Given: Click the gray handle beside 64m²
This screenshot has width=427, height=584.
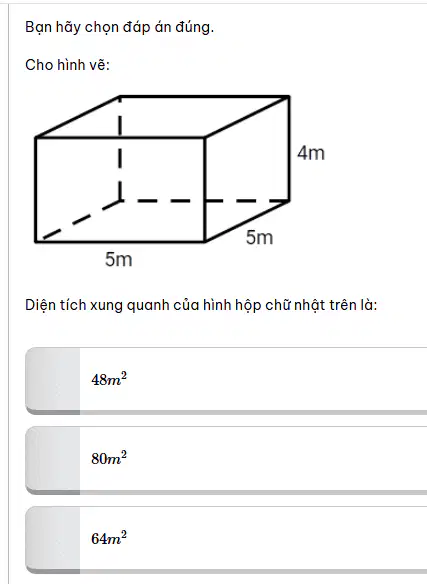Looking at the screenshot, I should (x=53, y=540).
